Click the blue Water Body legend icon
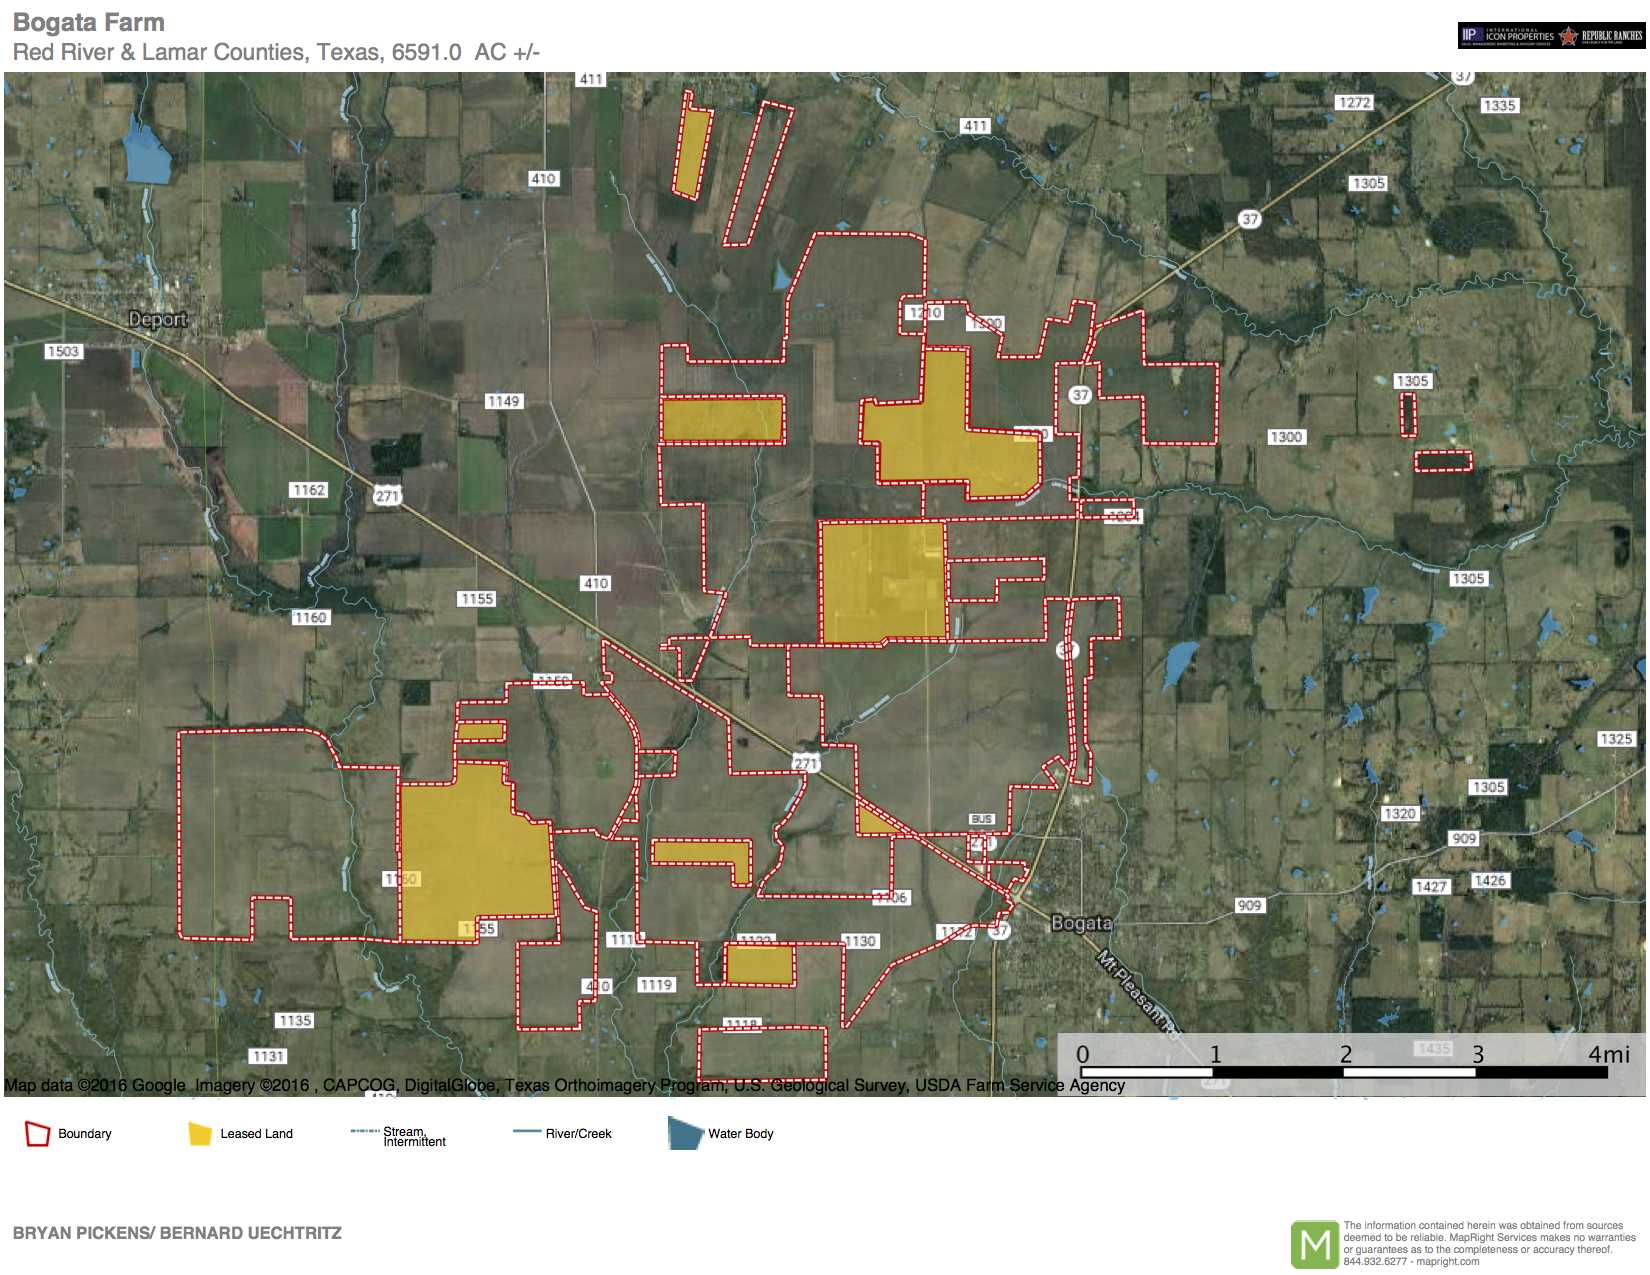This screenshot has height=1275, width=1650. tap(685, 1133)
